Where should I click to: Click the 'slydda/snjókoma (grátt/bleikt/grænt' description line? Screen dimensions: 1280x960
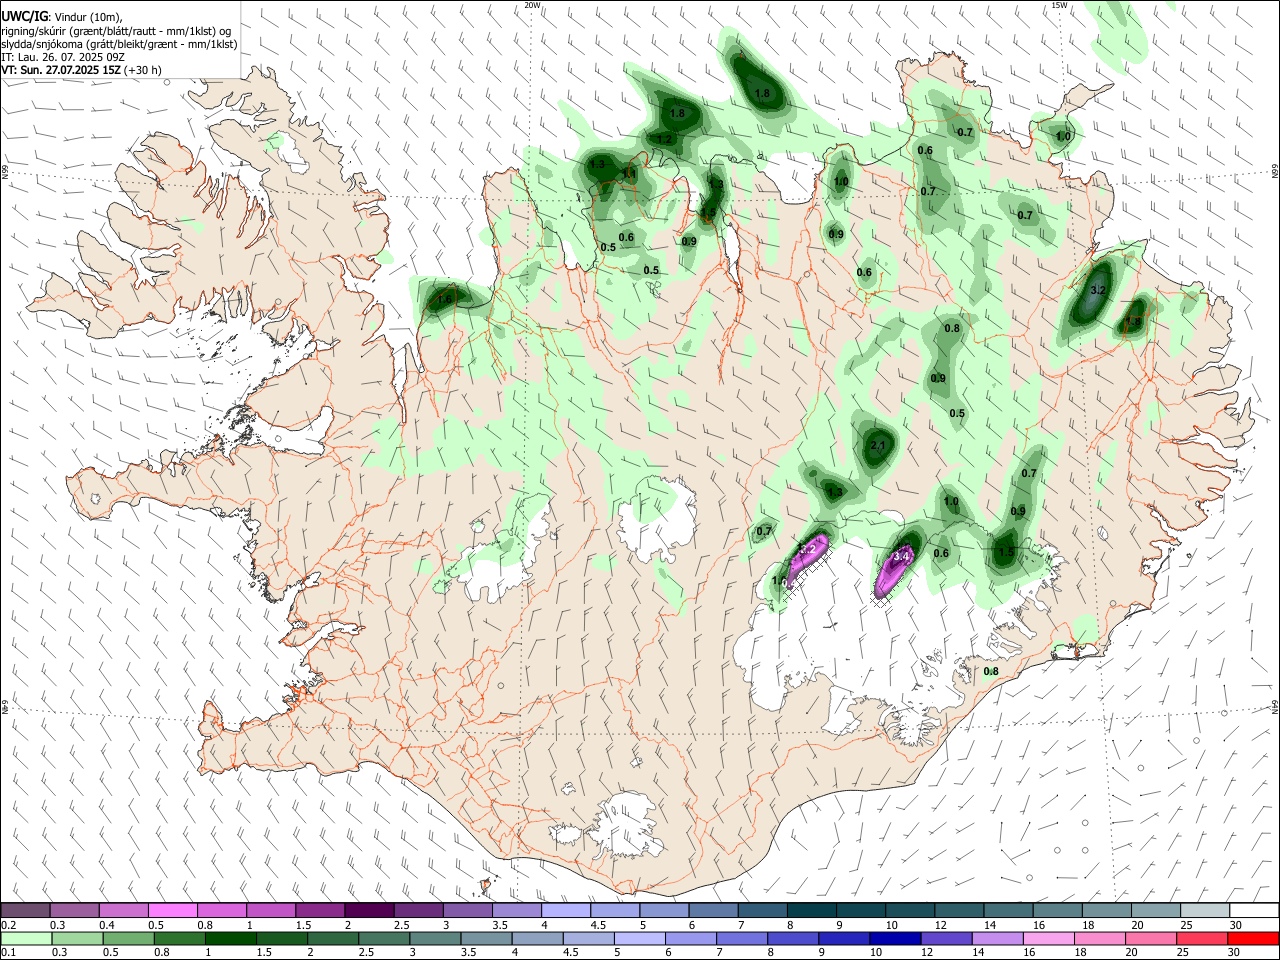click(119, 44)
